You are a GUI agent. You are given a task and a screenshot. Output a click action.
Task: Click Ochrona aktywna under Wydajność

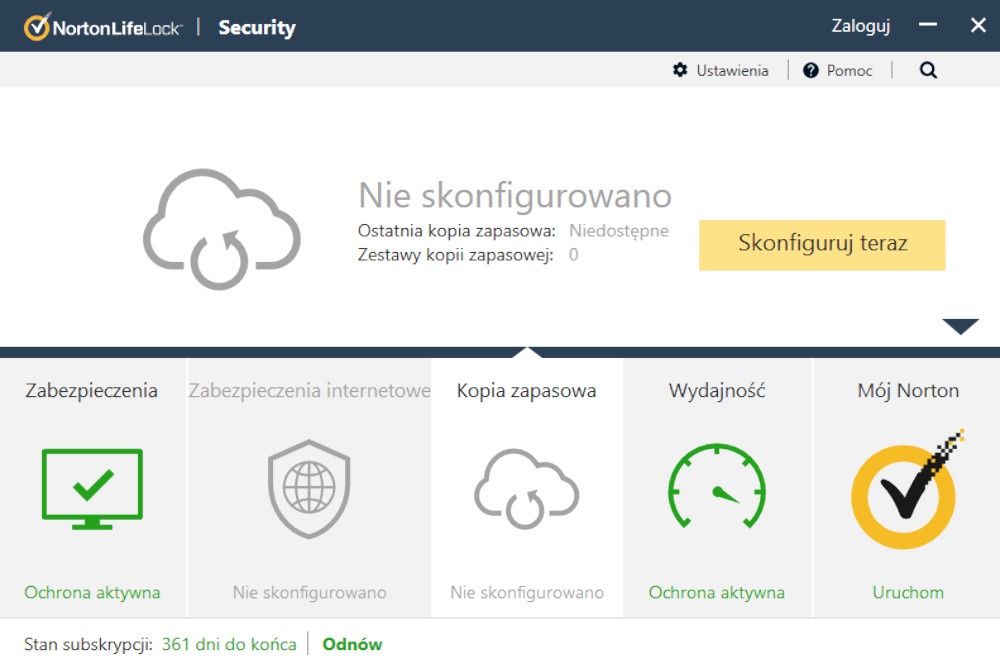717,592
